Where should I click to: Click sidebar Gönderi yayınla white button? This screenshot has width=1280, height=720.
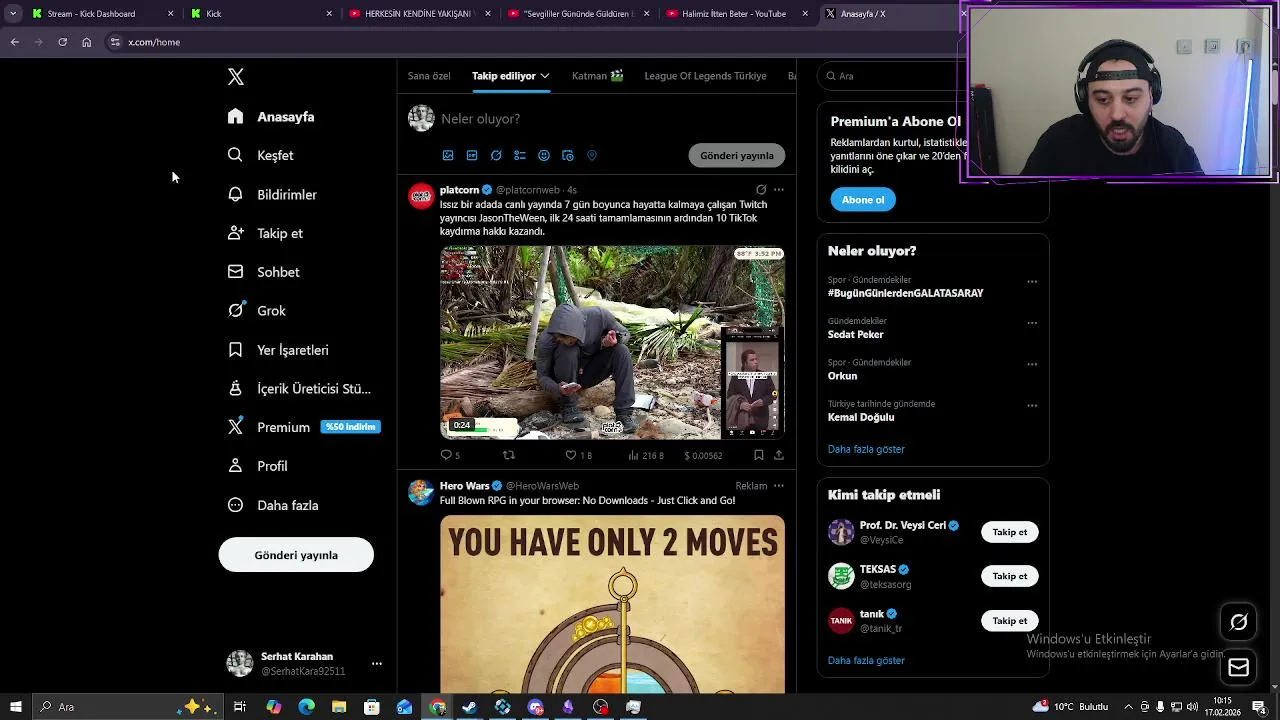296,555
